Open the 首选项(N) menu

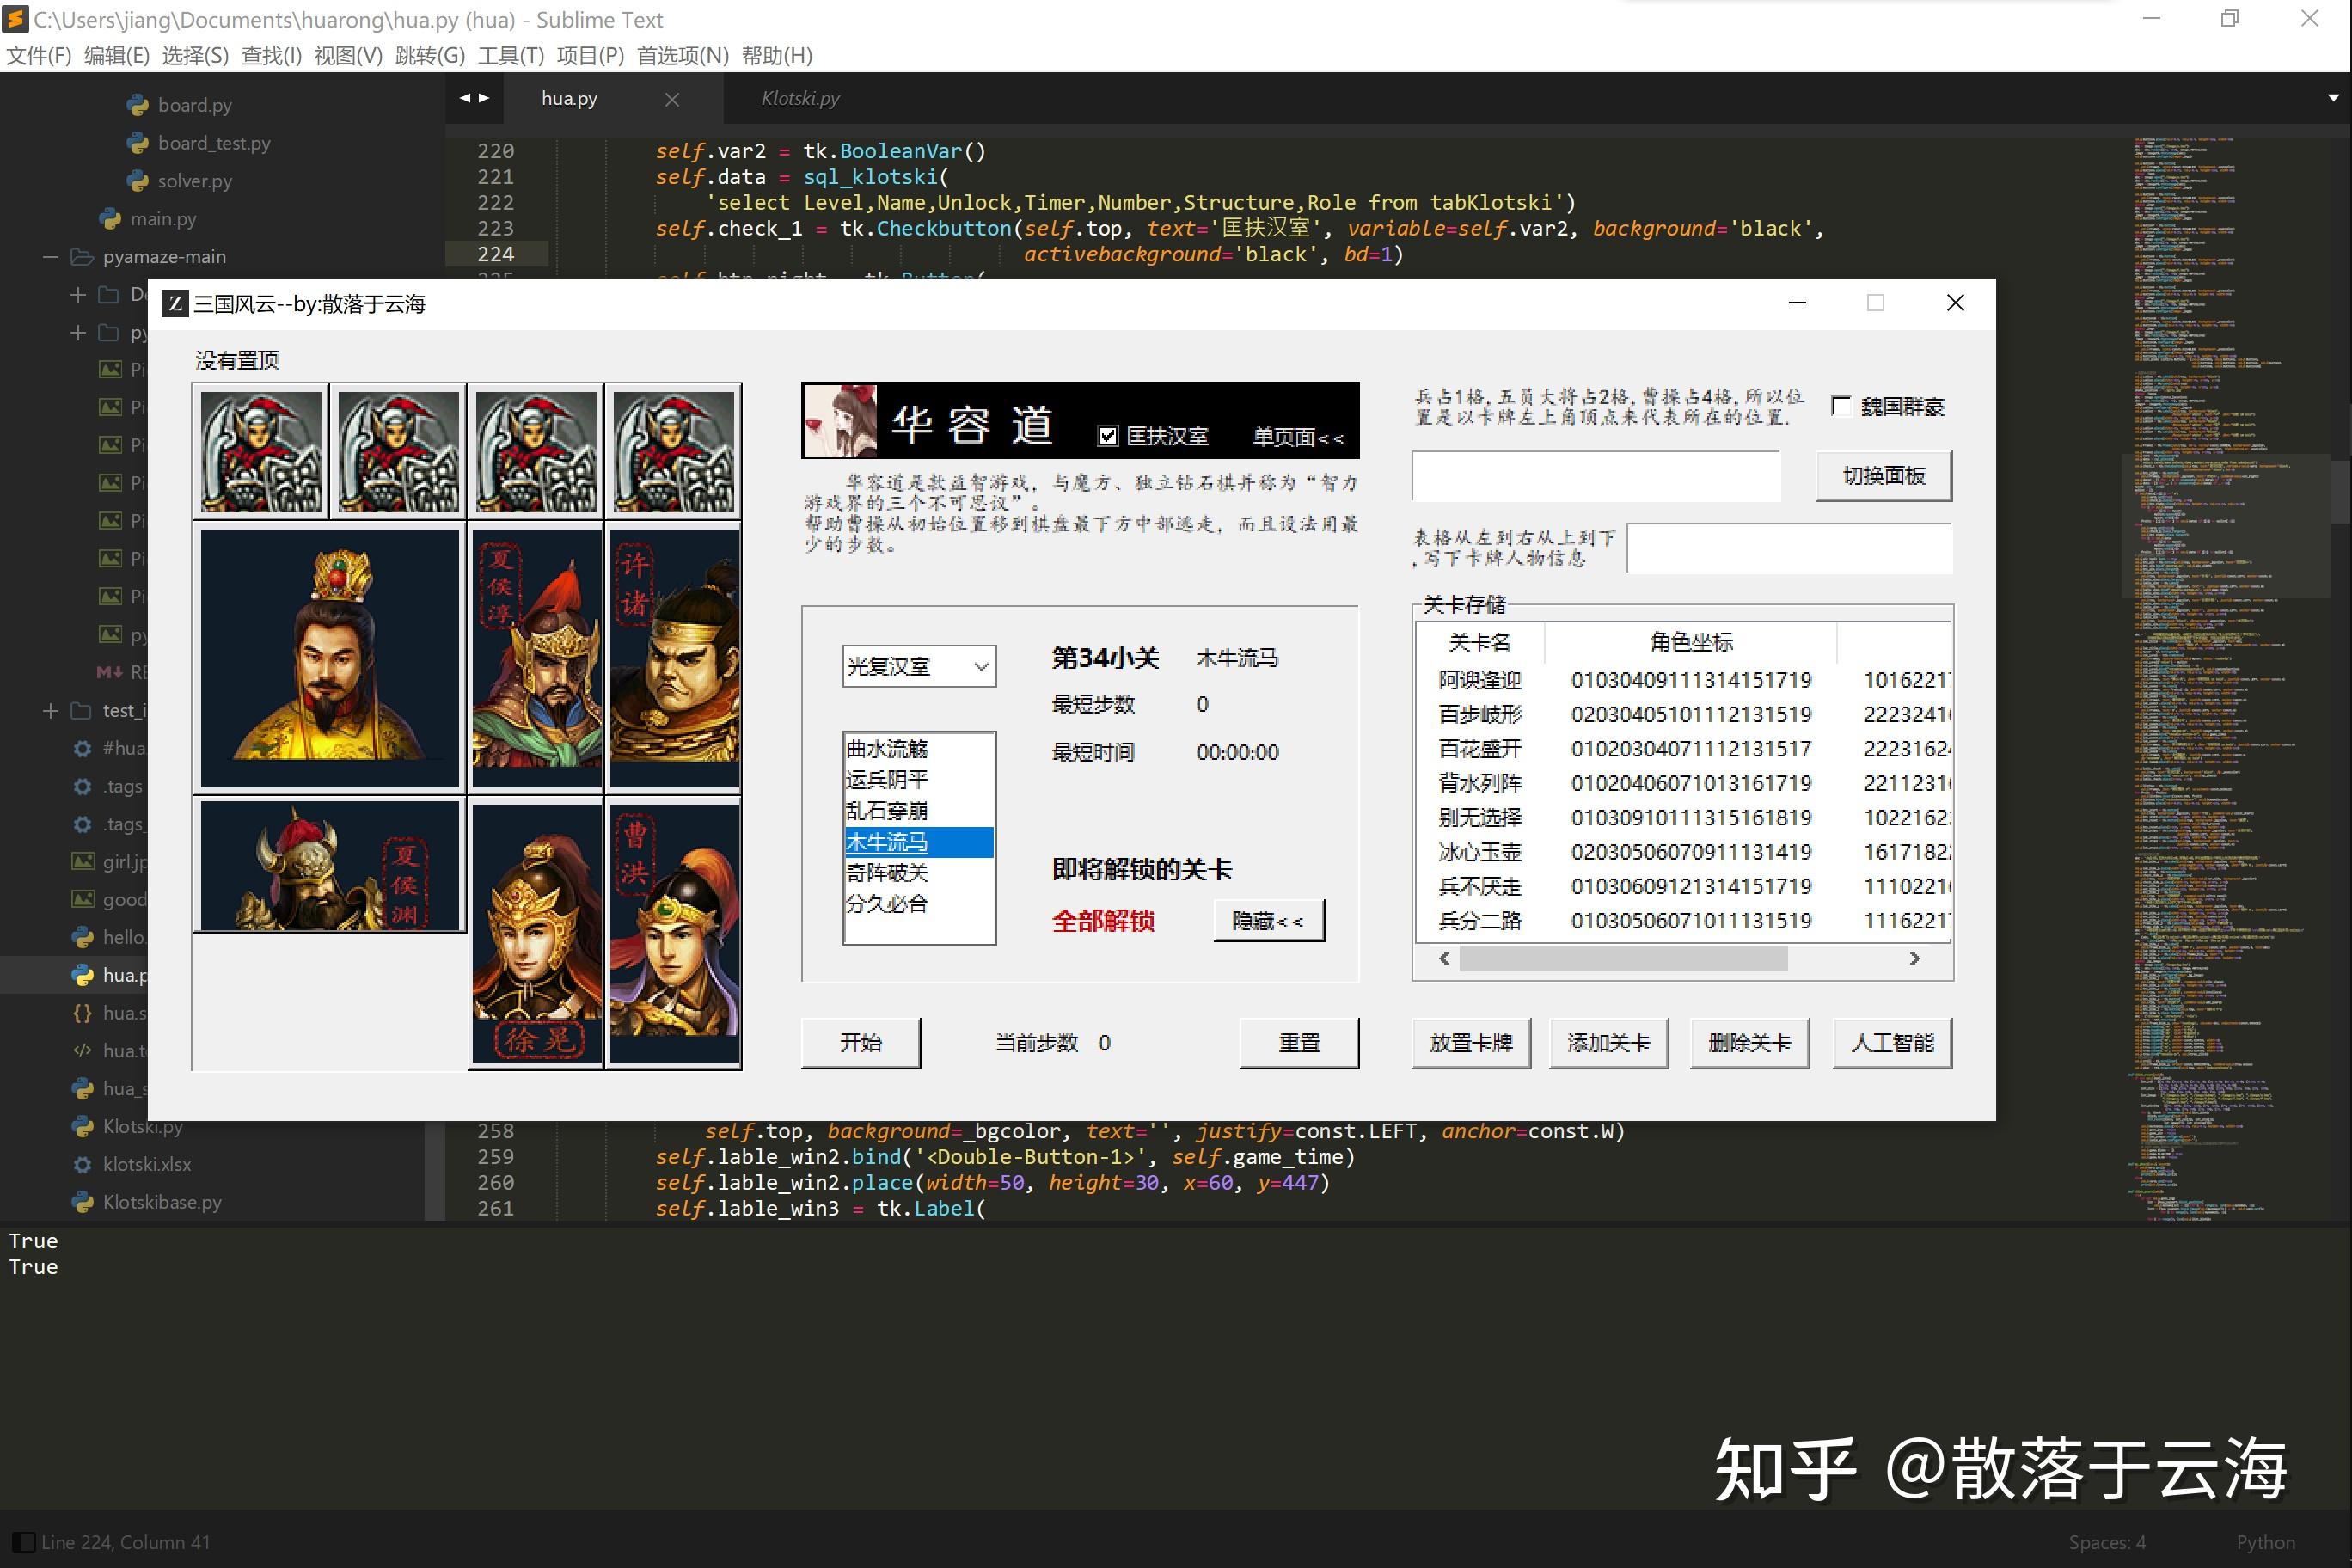point(683,55)
